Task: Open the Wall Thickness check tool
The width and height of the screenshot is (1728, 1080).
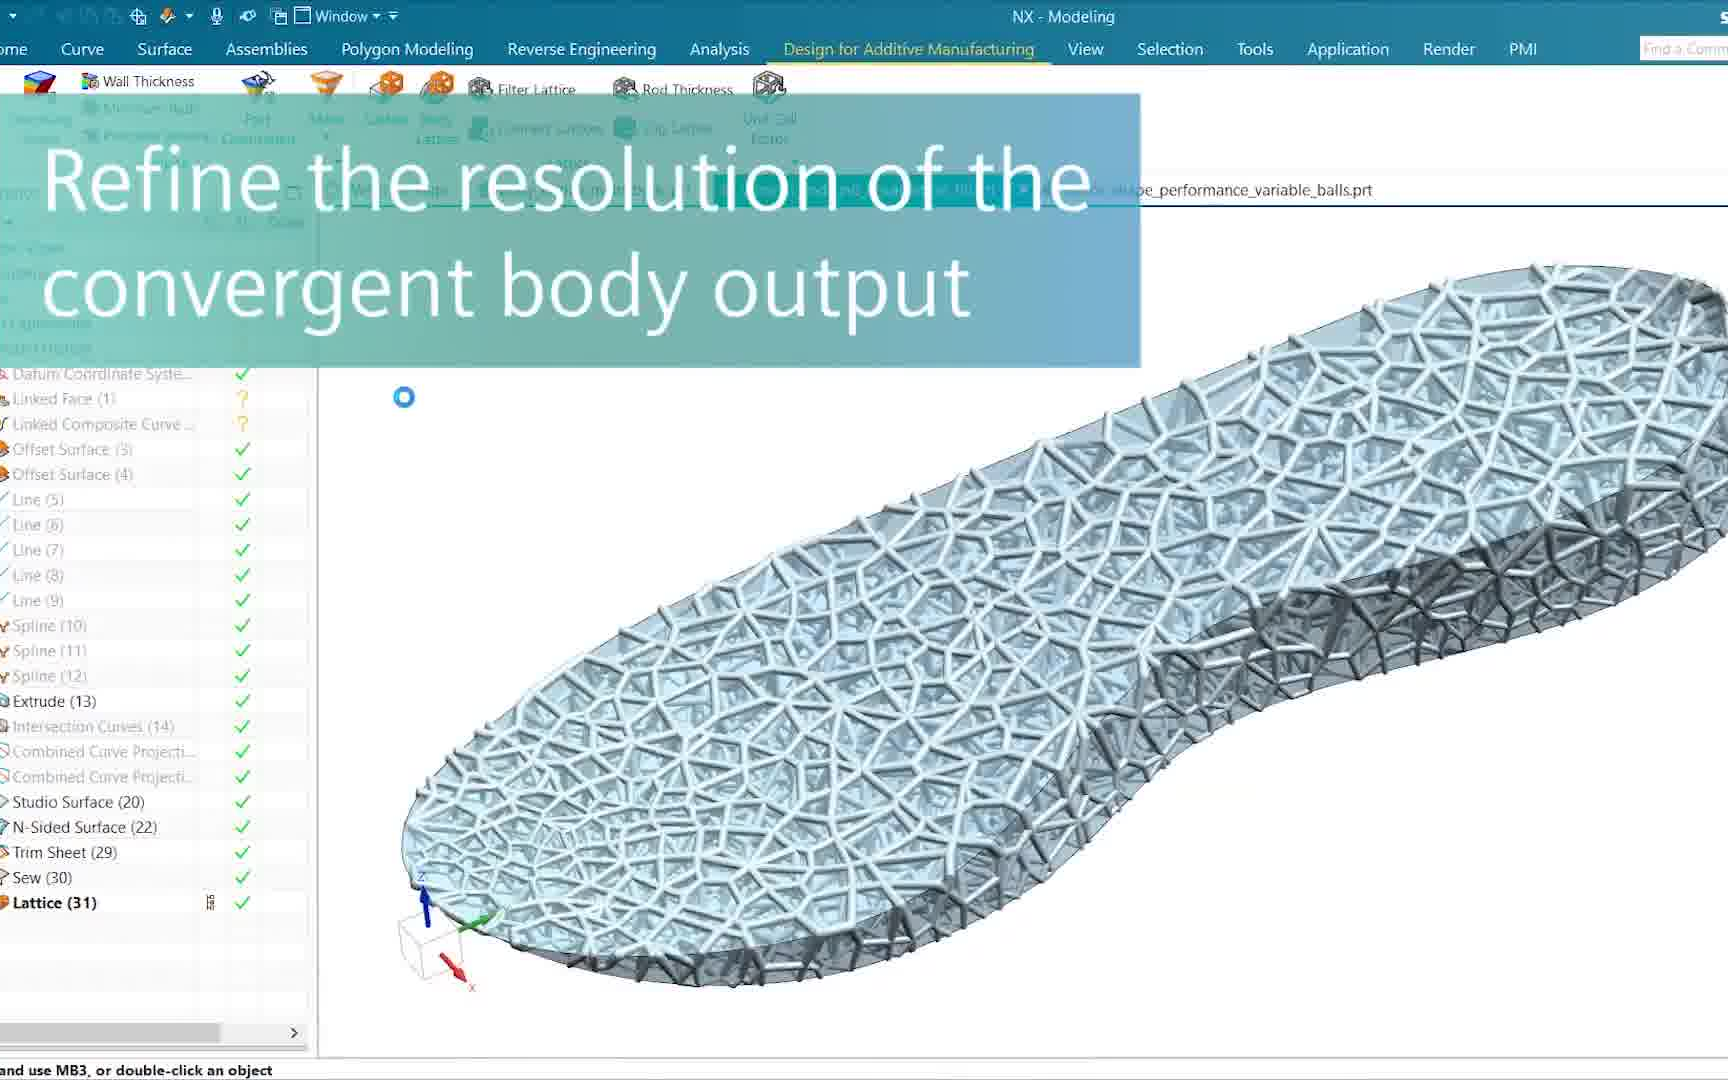Action: [138, 81]
